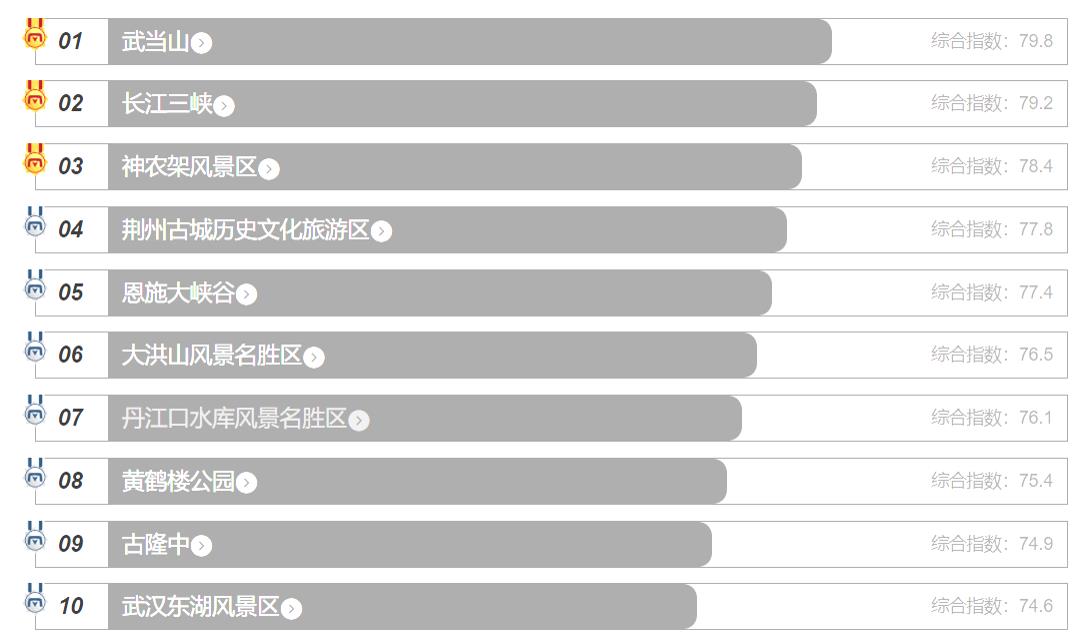Screen dimensions: 1086x641
Task: Expand details arrow beside 神农架风景区
Action: point(269,169)
